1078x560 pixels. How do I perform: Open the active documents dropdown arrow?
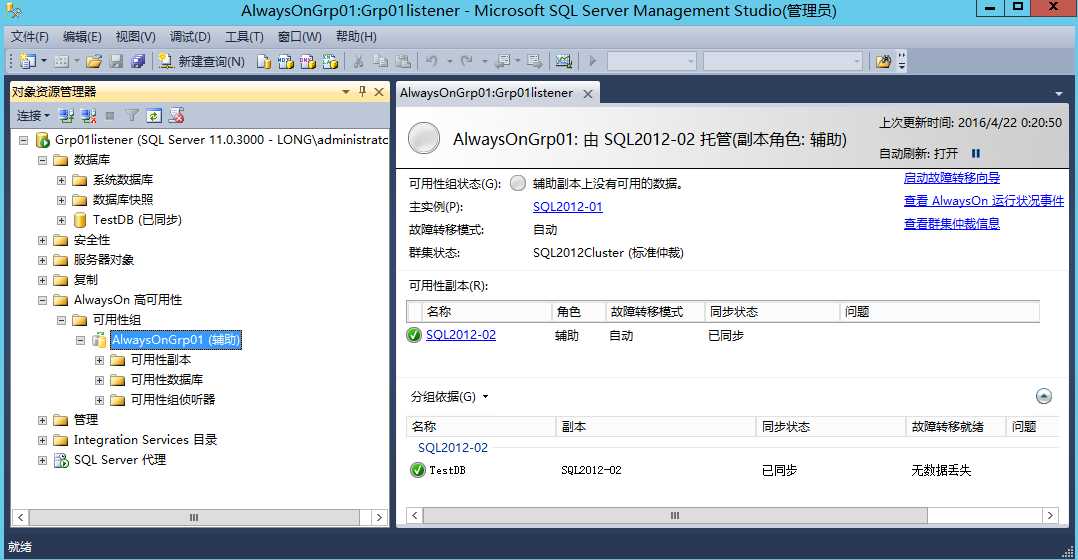pyautogui.click(x=1058, y=93)
